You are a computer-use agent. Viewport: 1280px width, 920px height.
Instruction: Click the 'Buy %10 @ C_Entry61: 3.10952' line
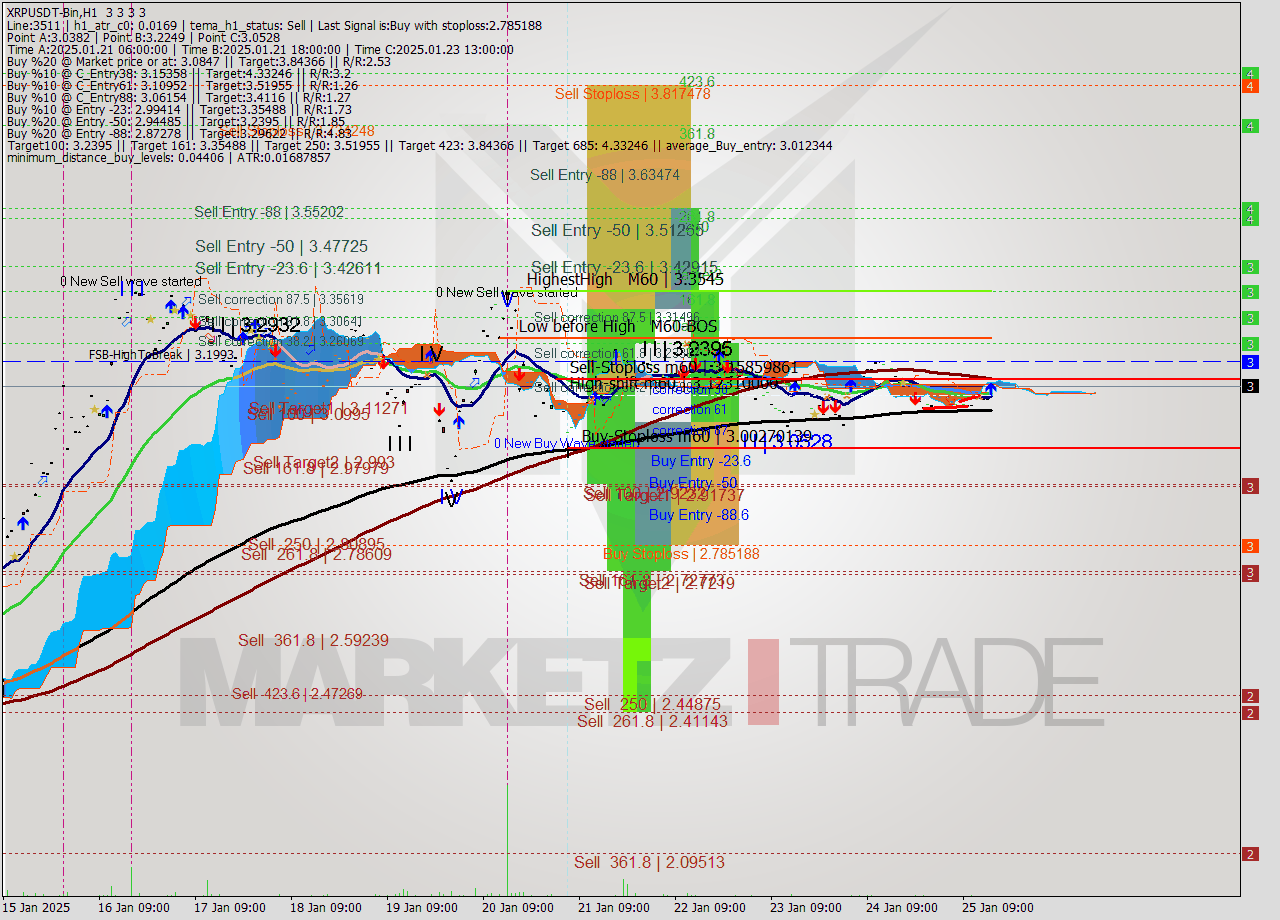coord(182,85)
